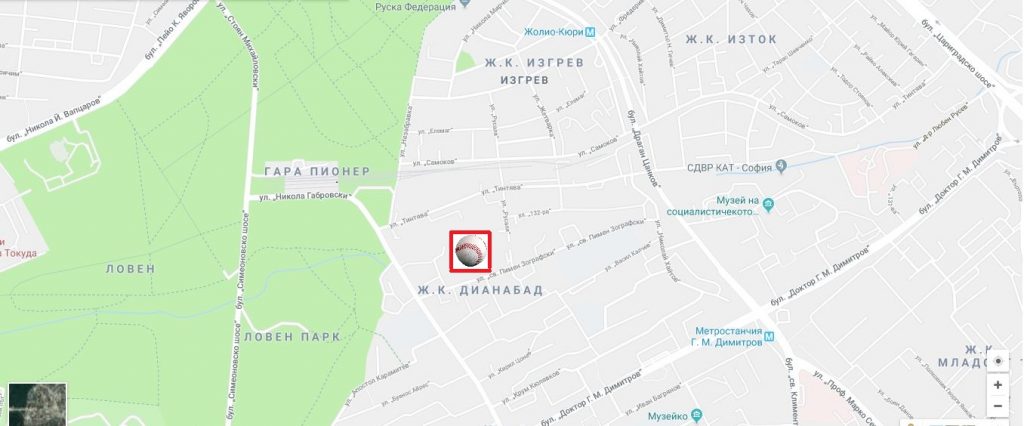The width and height of the screenshot is (1024, 426).
Task: Click the ЛОВЕН ПАРК label
Action: (x=292, y=337)
